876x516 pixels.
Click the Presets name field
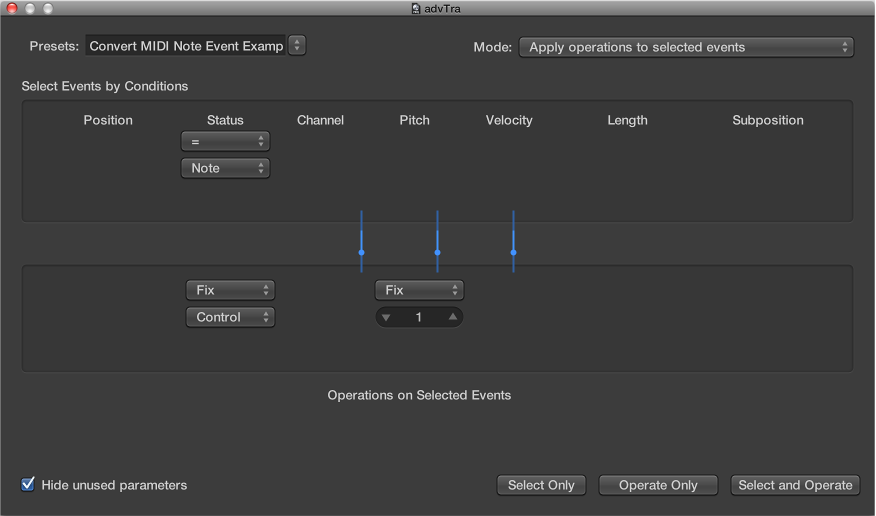[x=186, y=46]
